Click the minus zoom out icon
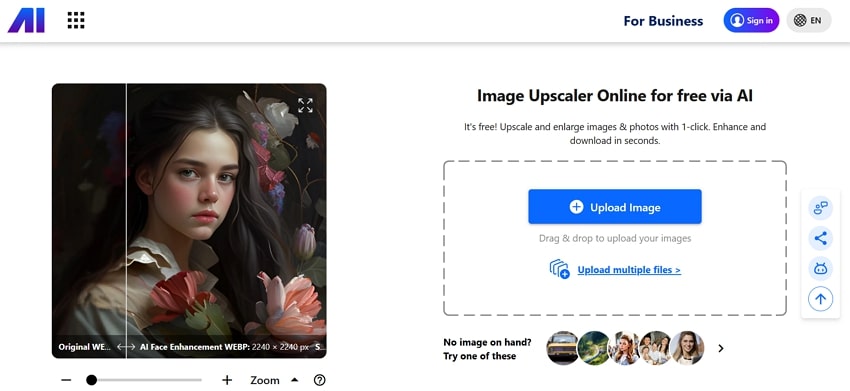This screenshot has height=391, width=850. 66,380
